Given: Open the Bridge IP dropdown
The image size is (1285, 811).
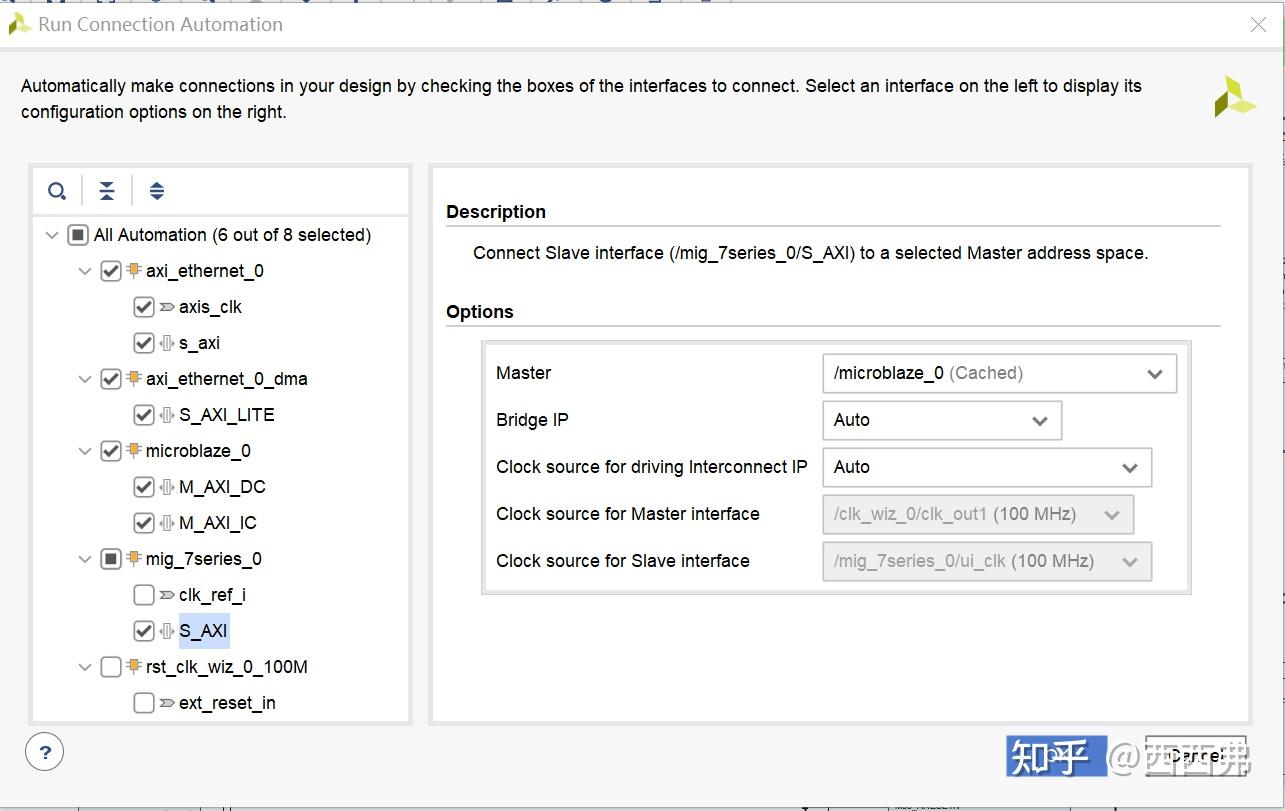Looking at the screenshot, I should pyautogui.click(x=940, y=421).
